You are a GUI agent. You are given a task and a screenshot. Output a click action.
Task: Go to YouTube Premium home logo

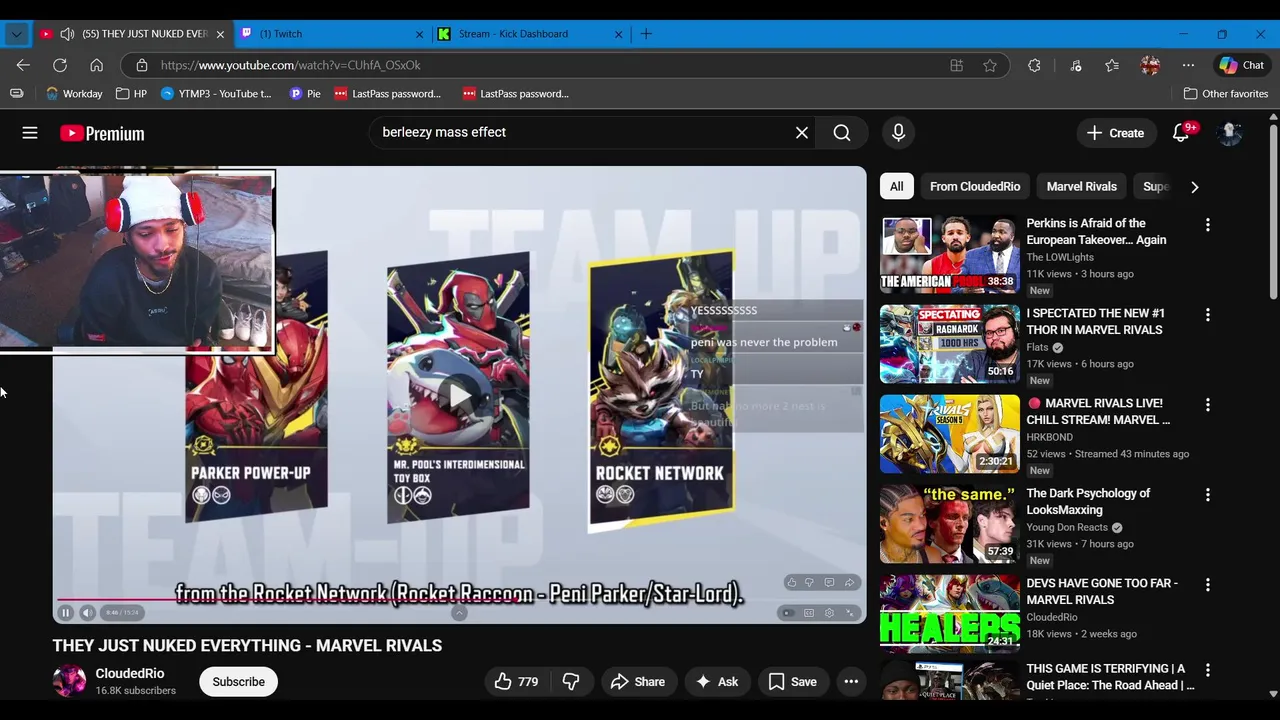102,133
